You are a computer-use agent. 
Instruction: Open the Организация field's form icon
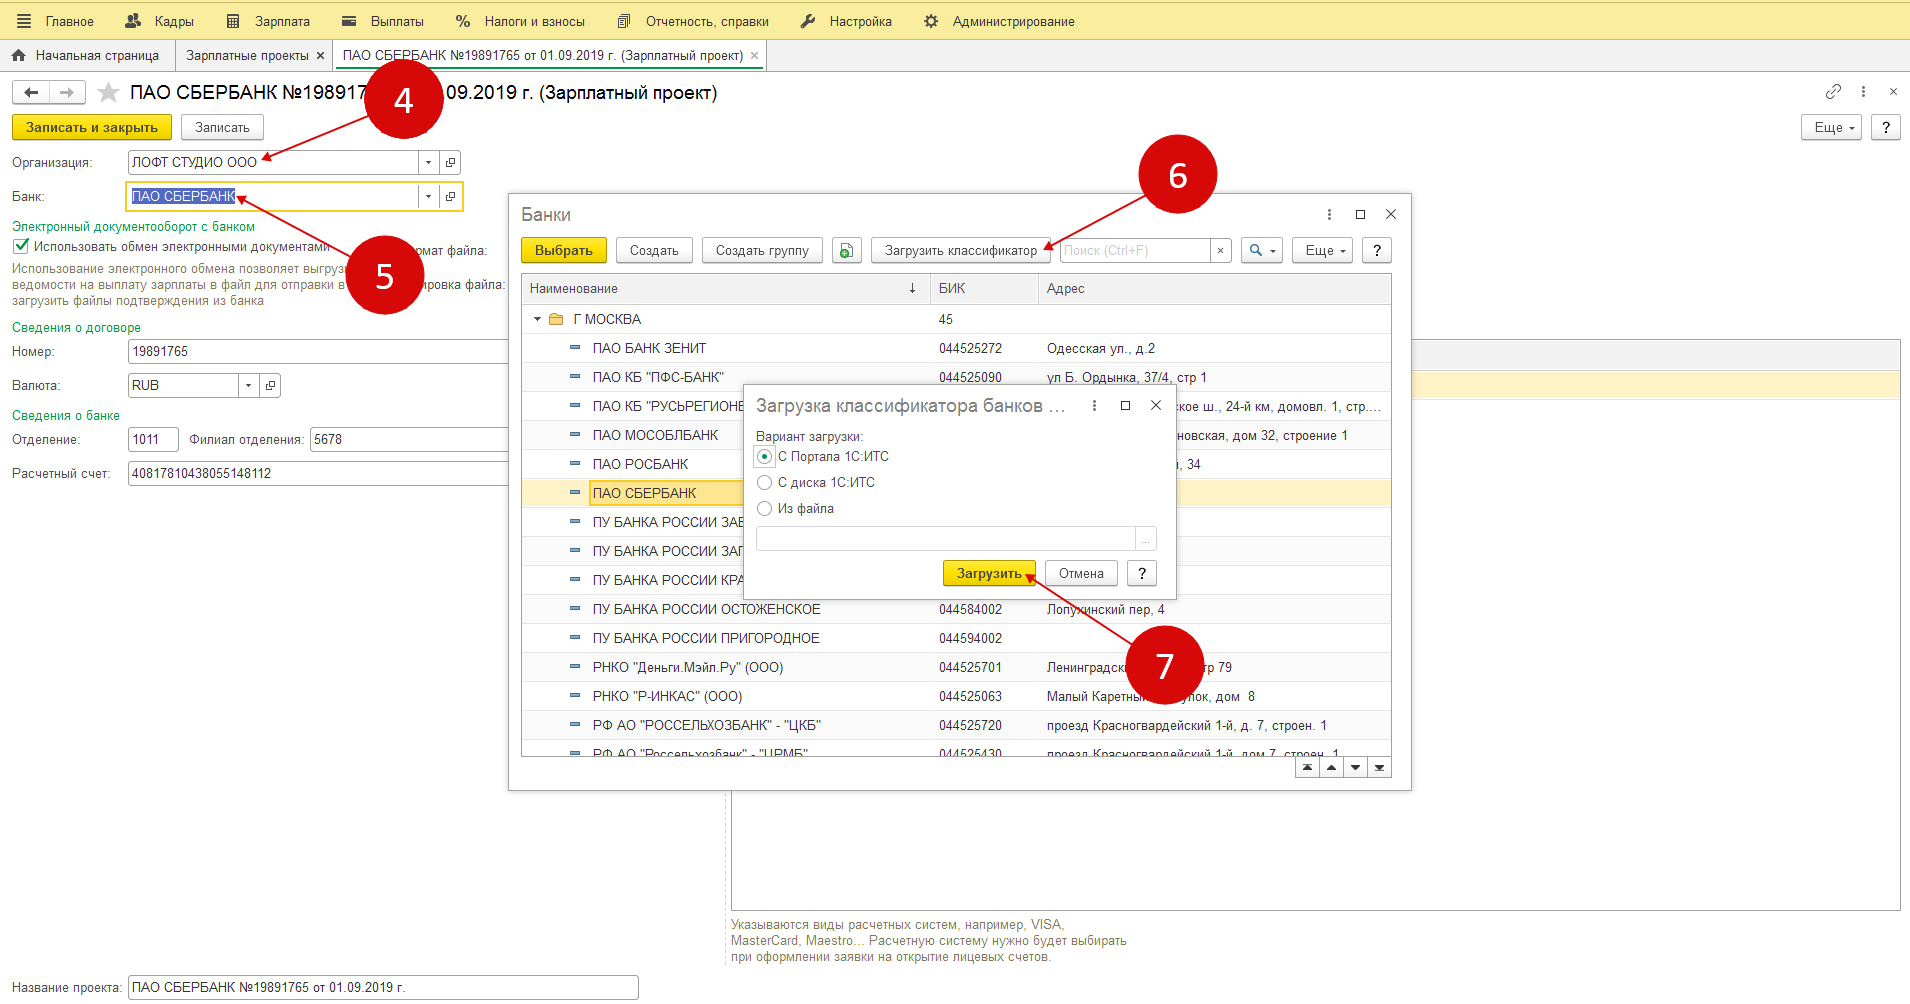[451, 163]
